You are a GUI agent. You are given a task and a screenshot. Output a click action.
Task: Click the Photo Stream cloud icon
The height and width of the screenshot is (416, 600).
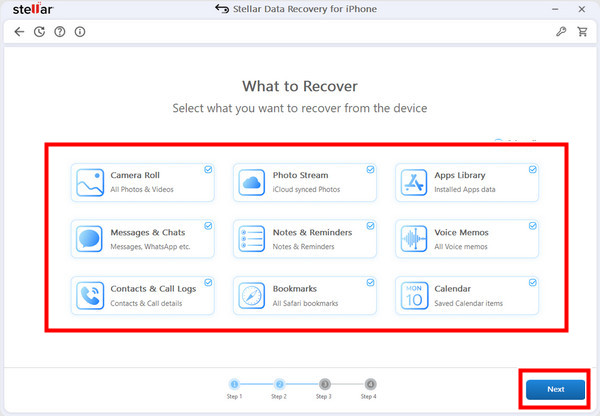[251, 183]
